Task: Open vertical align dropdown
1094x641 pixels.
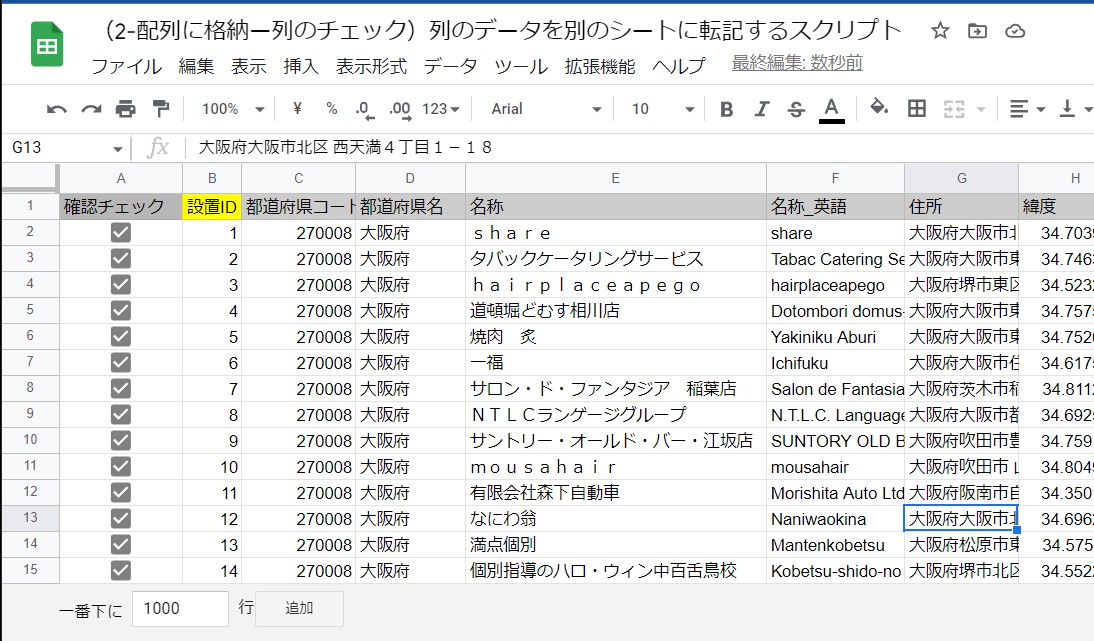Action: (1075, 109)
